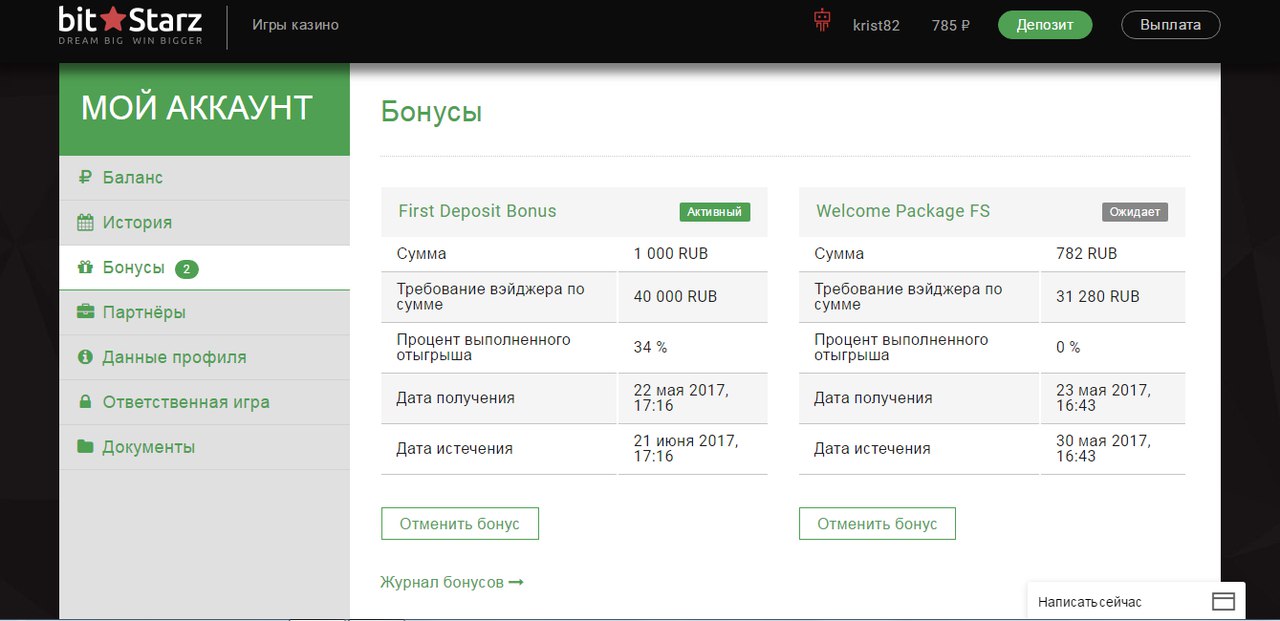Click the gift icon beside Бонусы
The image size is (1280, 621).
point(85,267)
